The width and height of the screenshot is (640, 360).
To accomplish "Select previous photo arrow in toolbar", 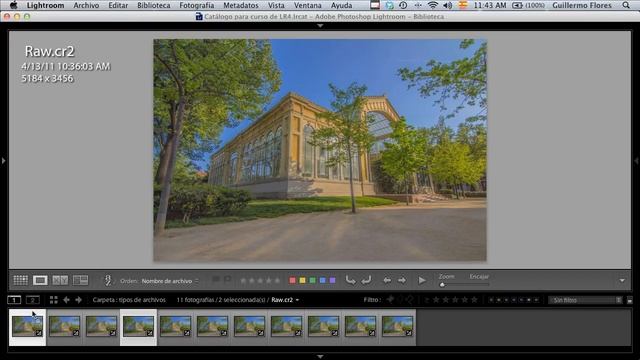I will [x=387, y=280].
